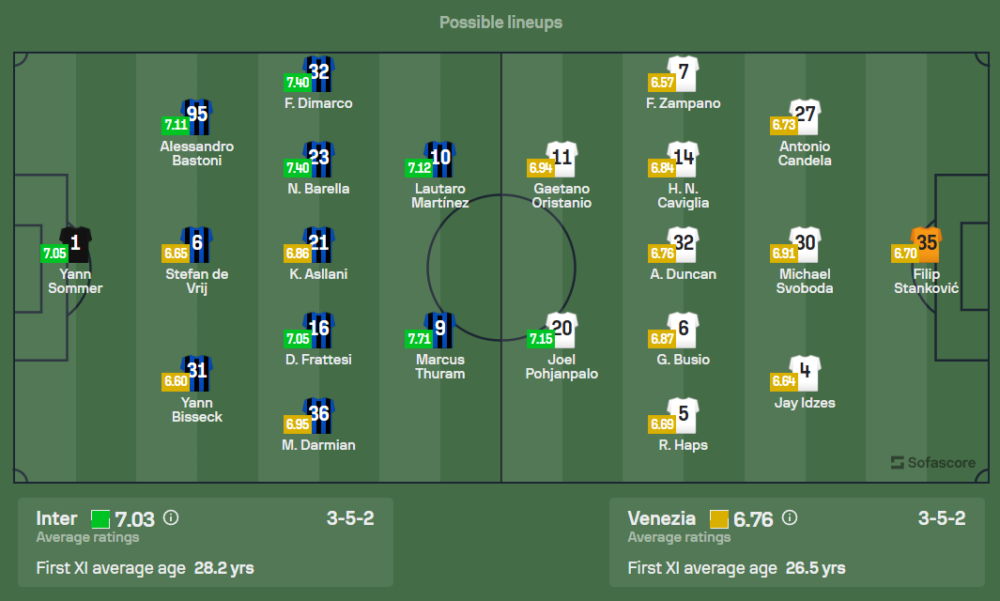Select Antonio Candela's number 27 shirt

click(x=805, y=116)
